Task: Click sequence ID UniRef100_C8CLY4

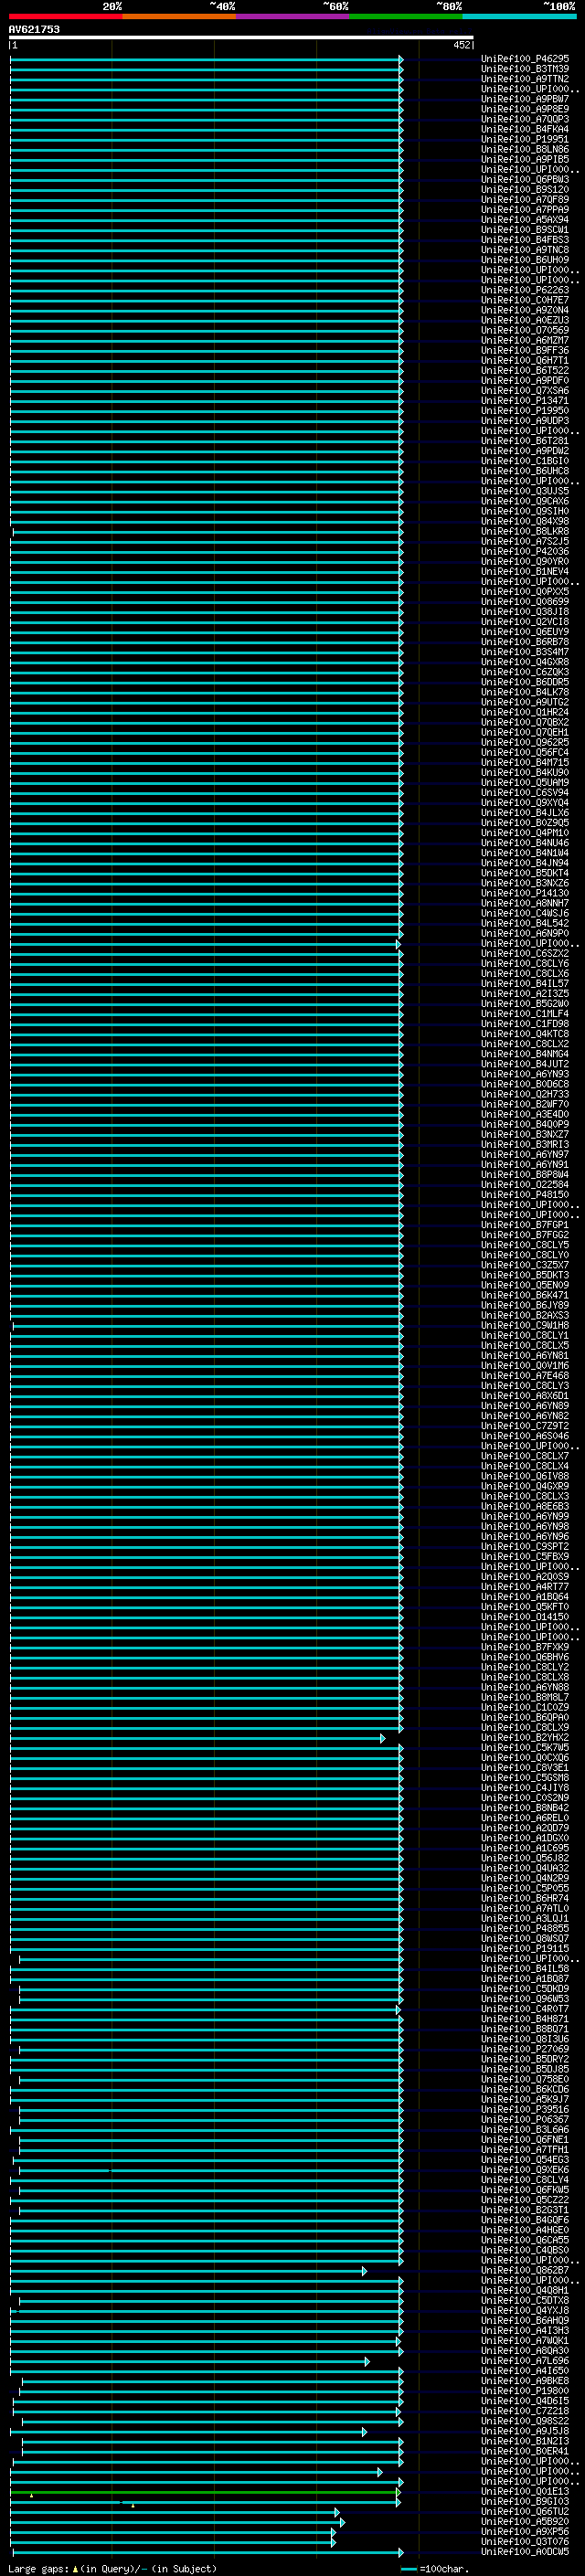Action: point(525,2179)
